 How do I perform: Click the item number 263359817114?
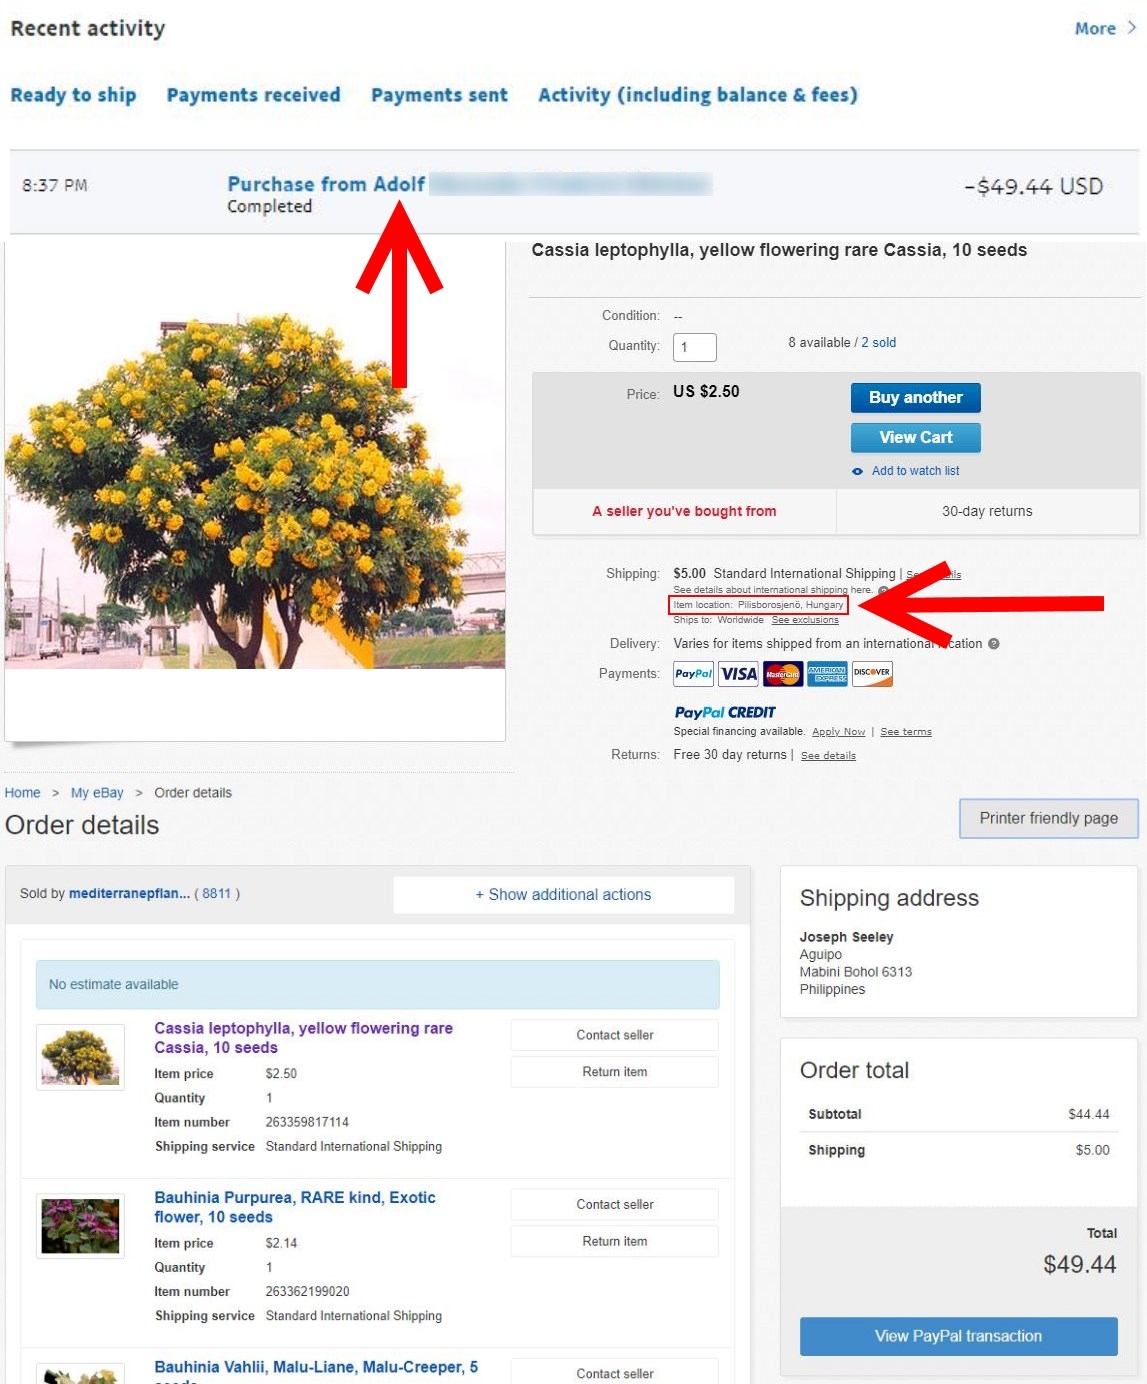point(307,1123)
